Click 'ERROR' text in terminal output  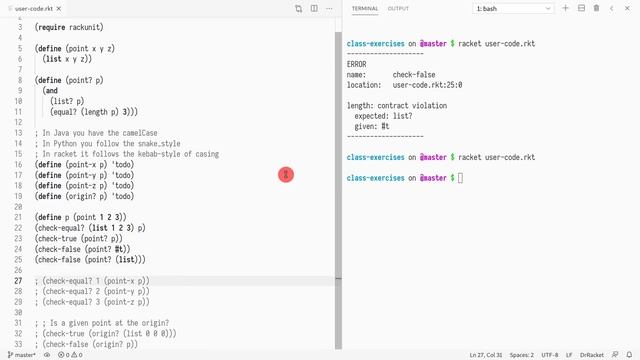(356, 64)
